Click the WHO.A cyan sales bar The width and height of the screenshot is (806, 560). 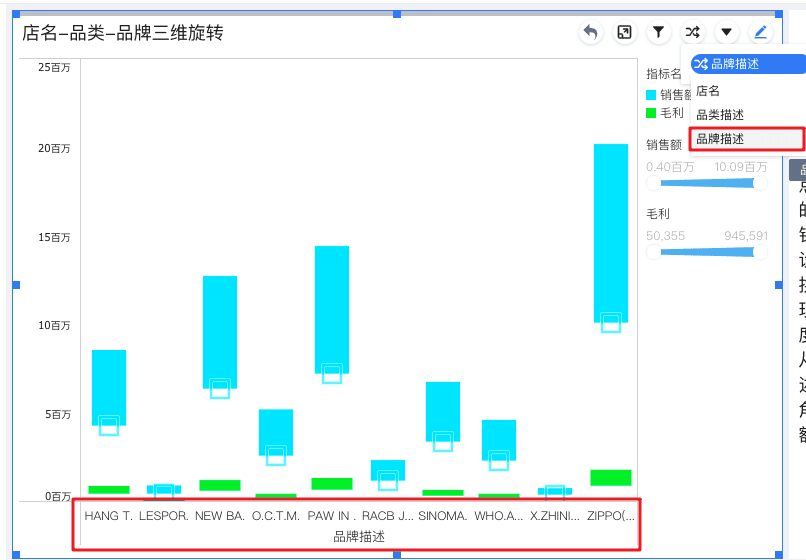click(499, 440)
